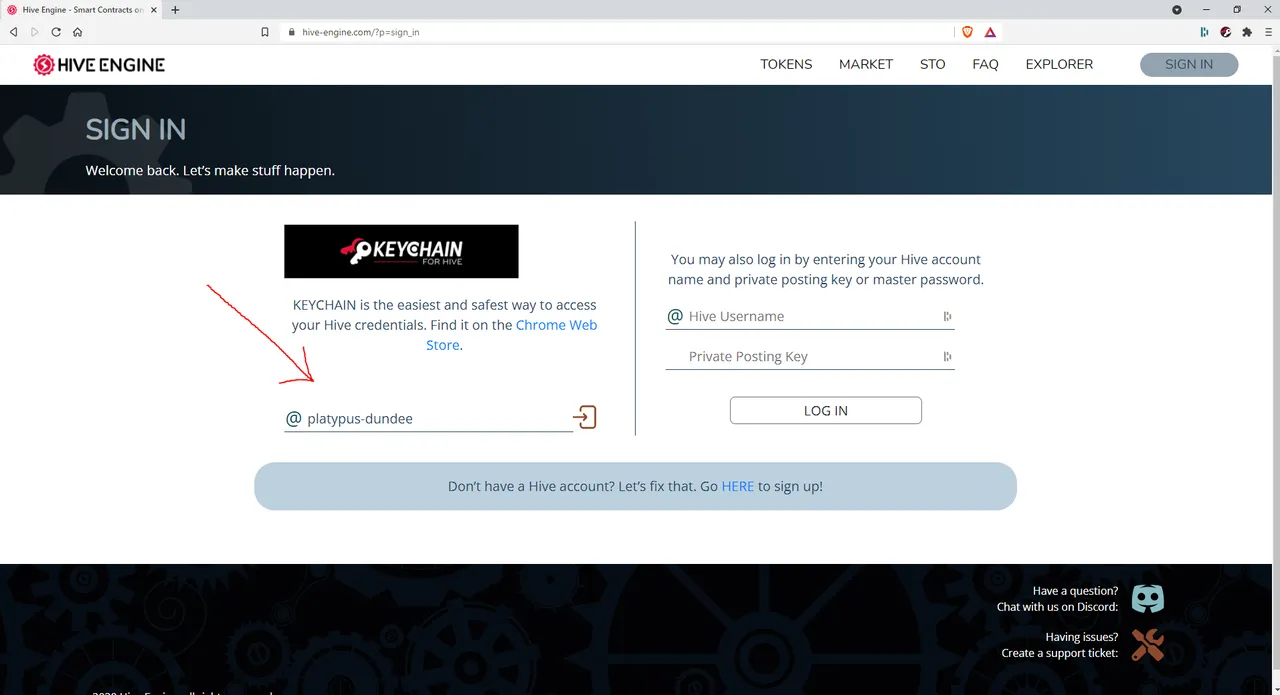
Task: View site security lock info
Action: (x=292, y=32)
